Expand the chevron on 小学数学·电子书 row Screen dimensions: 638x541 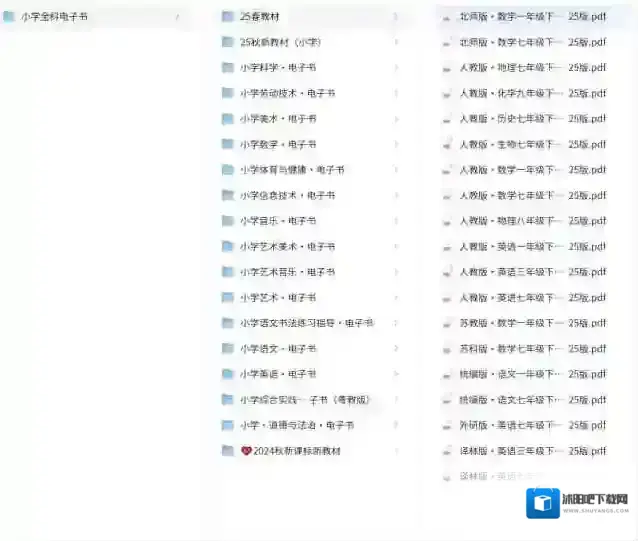(x=396, y=144)
